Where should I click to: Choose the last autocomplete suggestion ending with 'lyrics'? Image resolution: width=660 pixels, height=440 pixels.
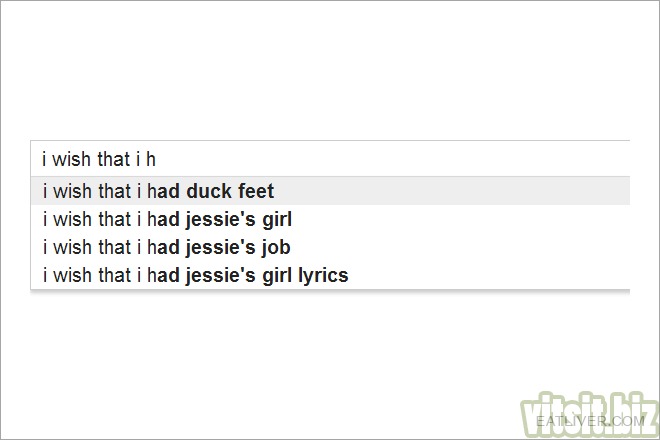click(330, 275)
